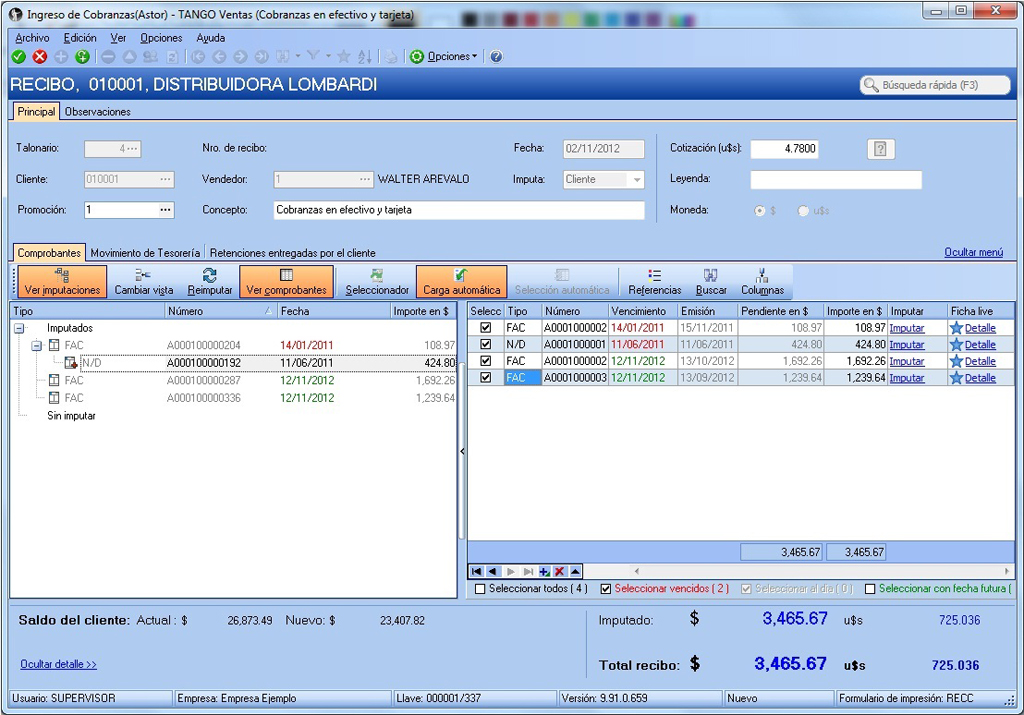Uncheck the row with Emisión 13/09/2012
The height and width of the screenshot is (715, 1024).
pos(485,377)
